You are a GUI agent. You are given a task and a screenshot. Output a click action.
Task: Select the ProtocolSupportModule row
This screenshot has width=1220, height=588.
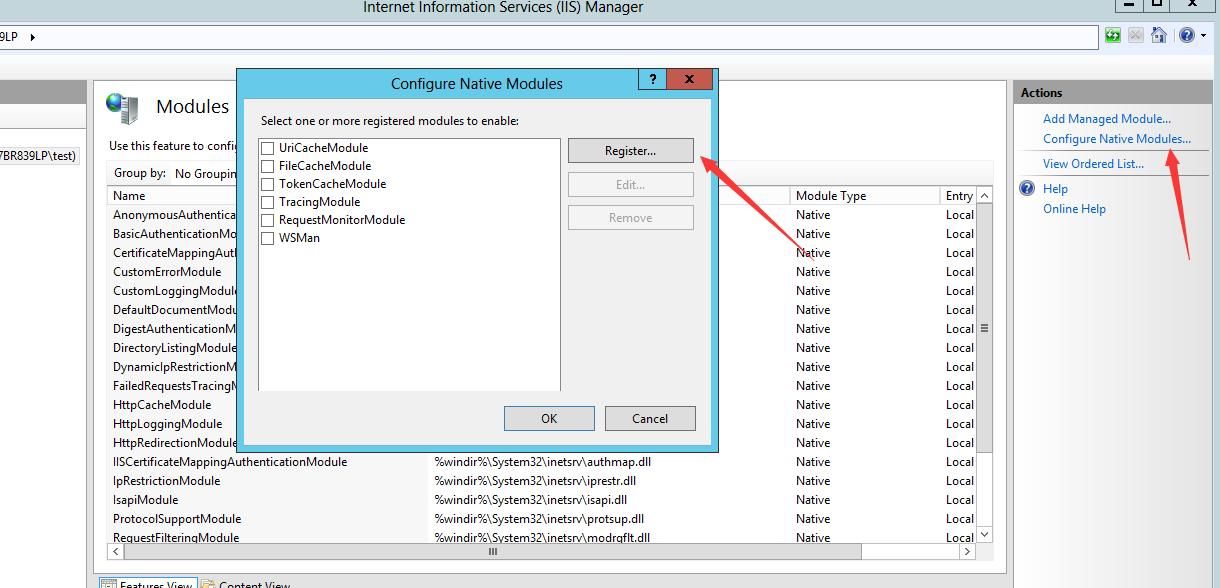tap(177, 519)
